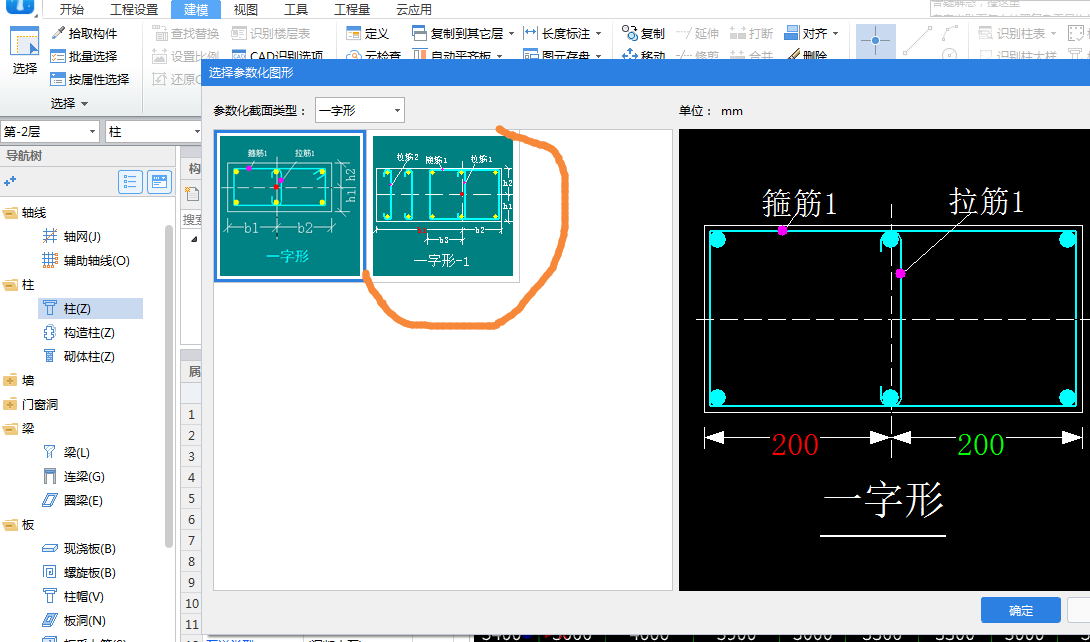Viewport: 1090px width, 642px height.
Task: Select 螺旋板(B) in navigation tree
Action: (79, 573)
